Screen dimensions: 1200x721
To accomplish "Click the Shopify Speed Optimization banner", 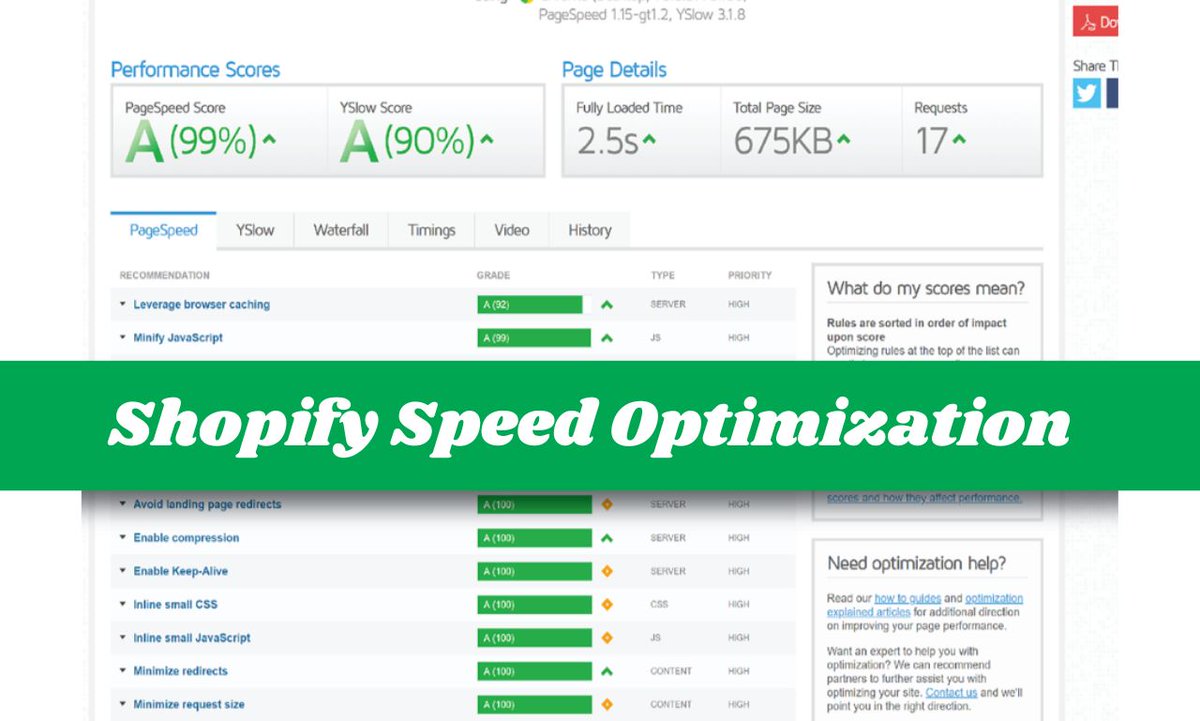I will tap(600, 425).
